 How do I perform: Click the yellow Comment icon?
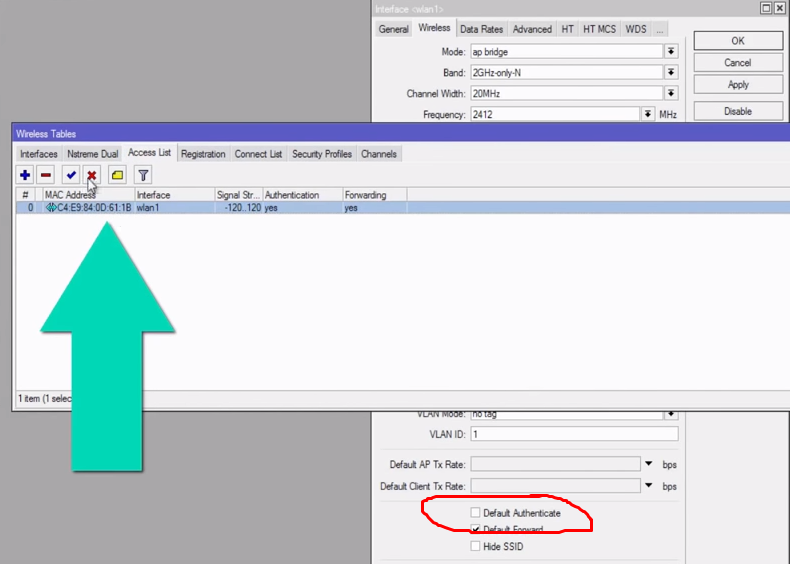[x=118, y=175]
